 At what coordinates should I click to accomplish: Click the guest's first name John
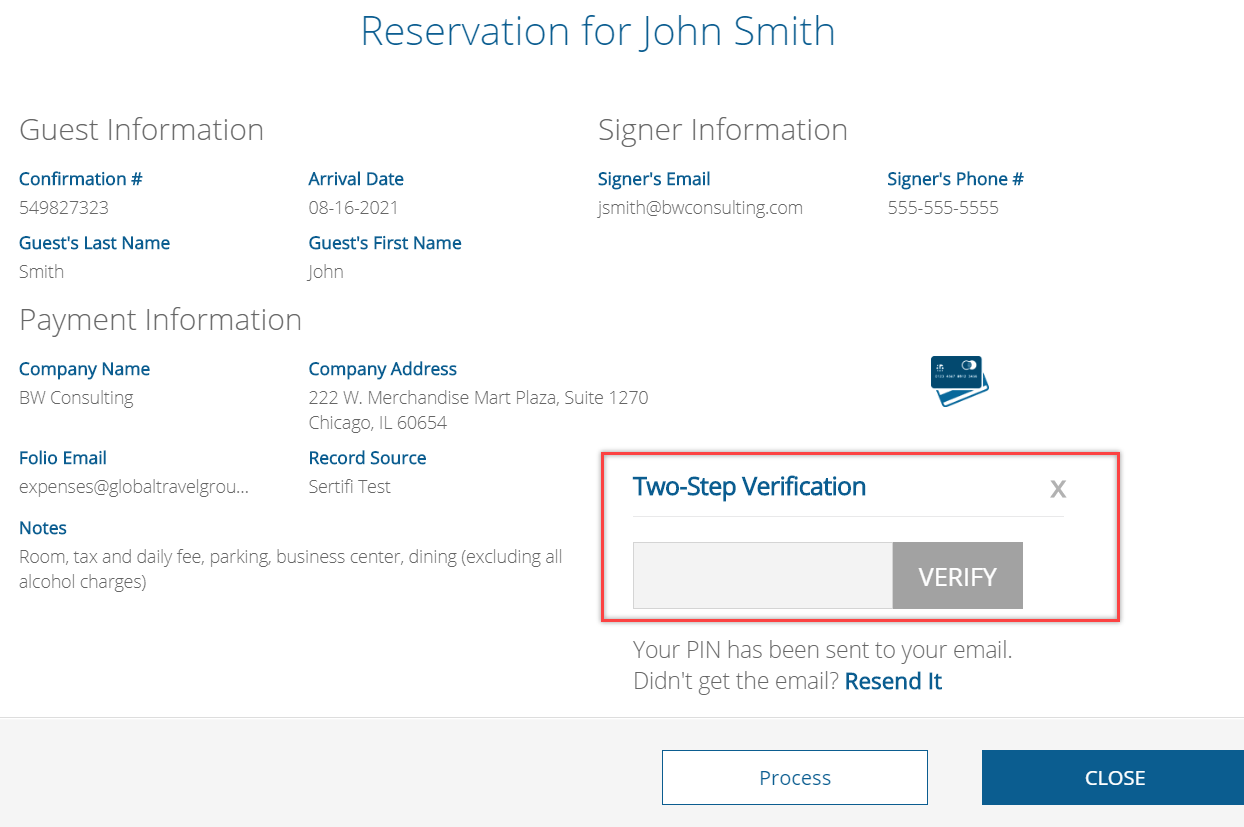326,272
